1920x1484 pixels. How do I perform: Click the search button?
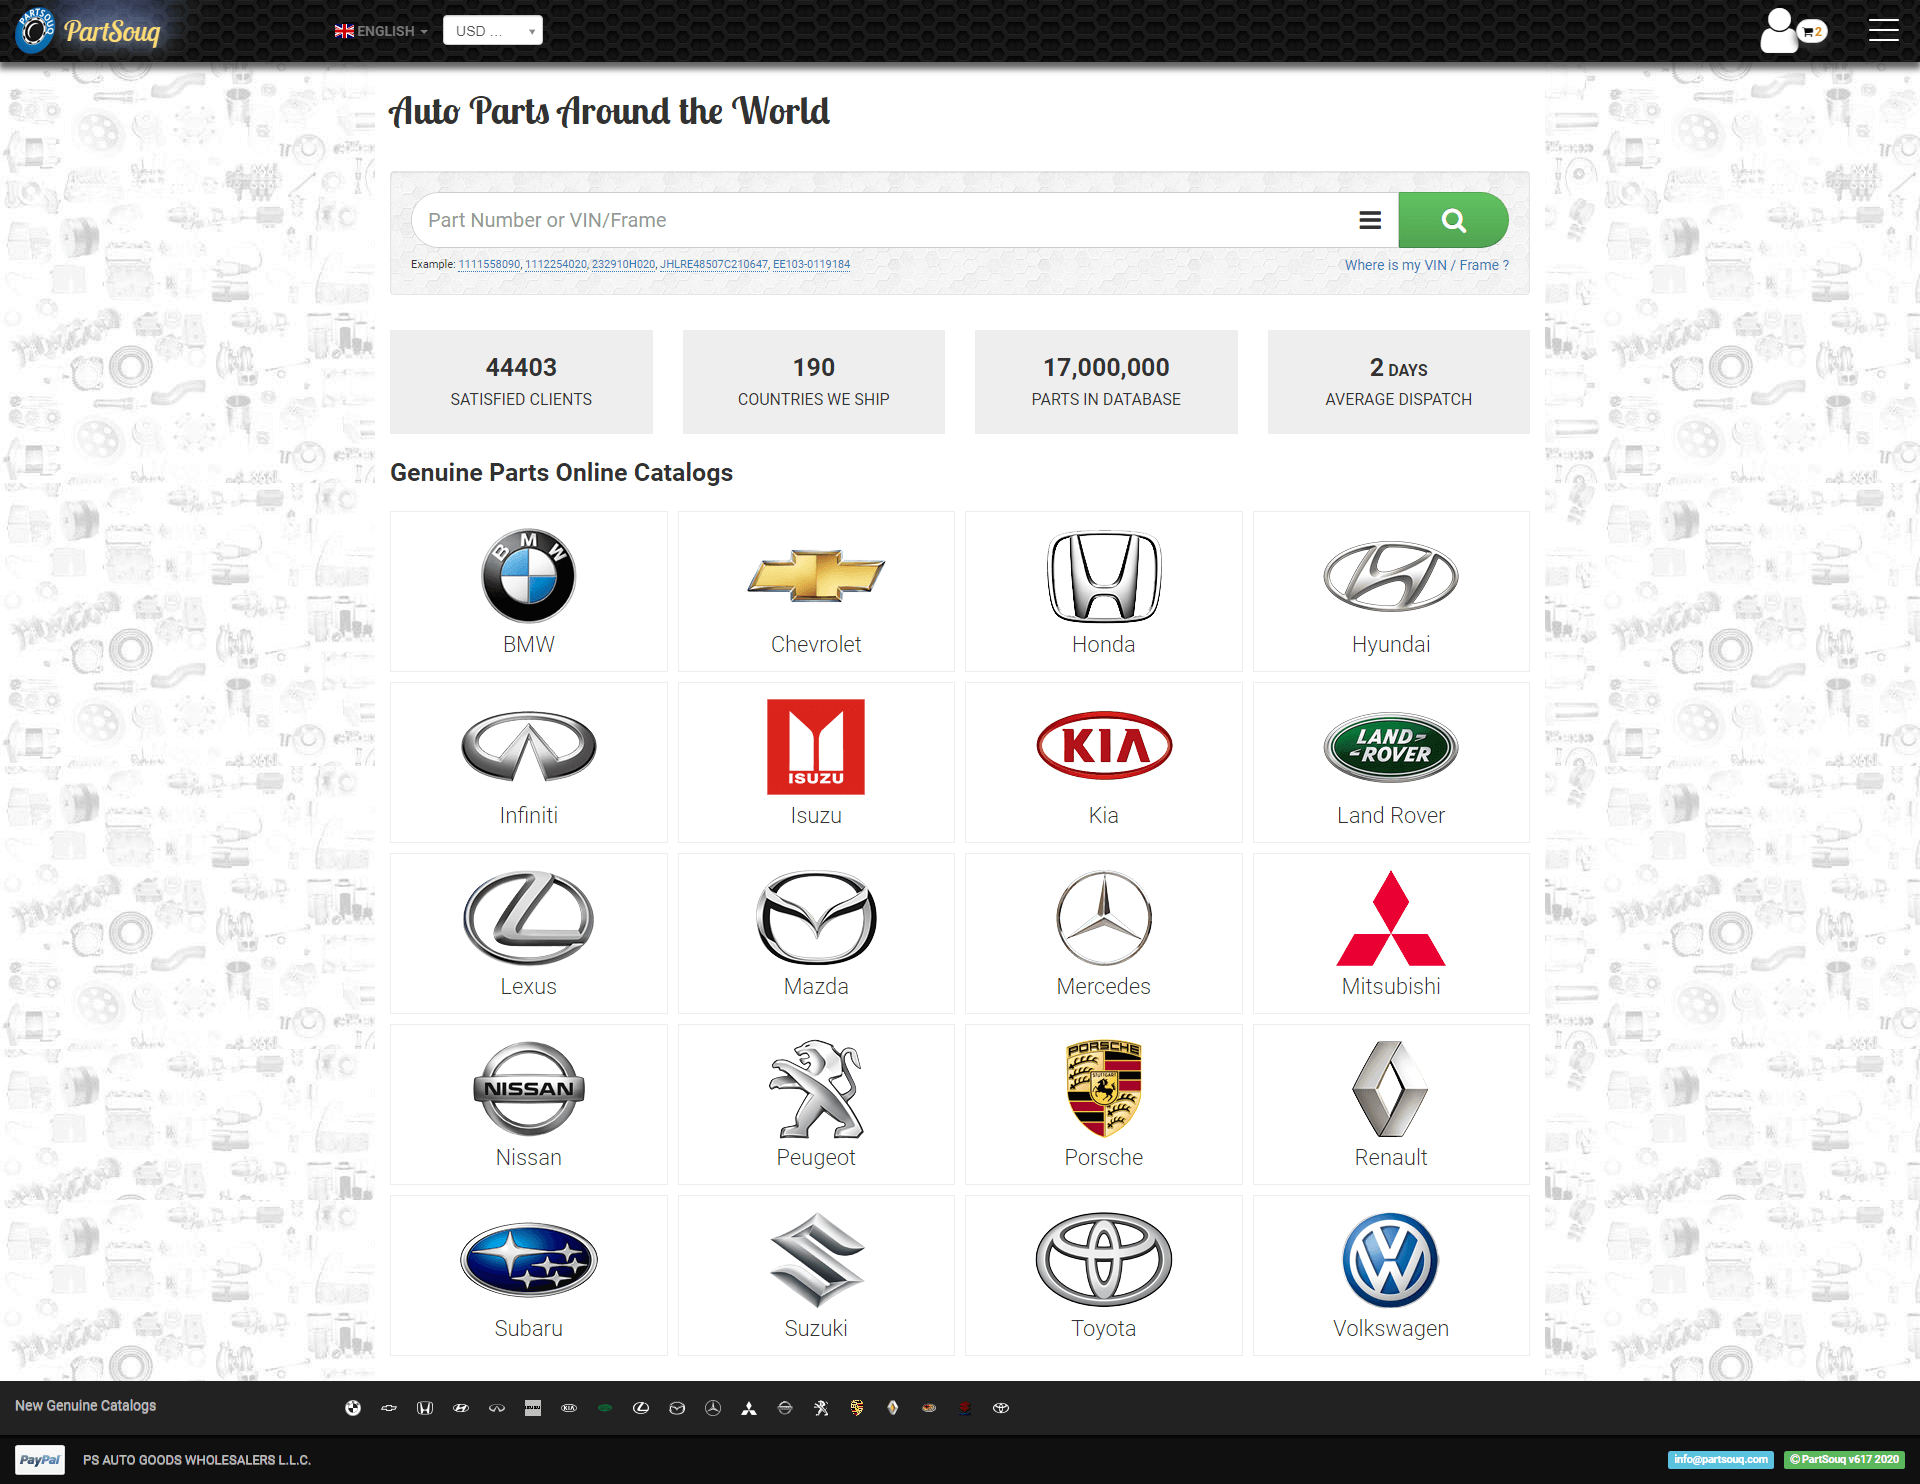click(x=1449, y=220)
